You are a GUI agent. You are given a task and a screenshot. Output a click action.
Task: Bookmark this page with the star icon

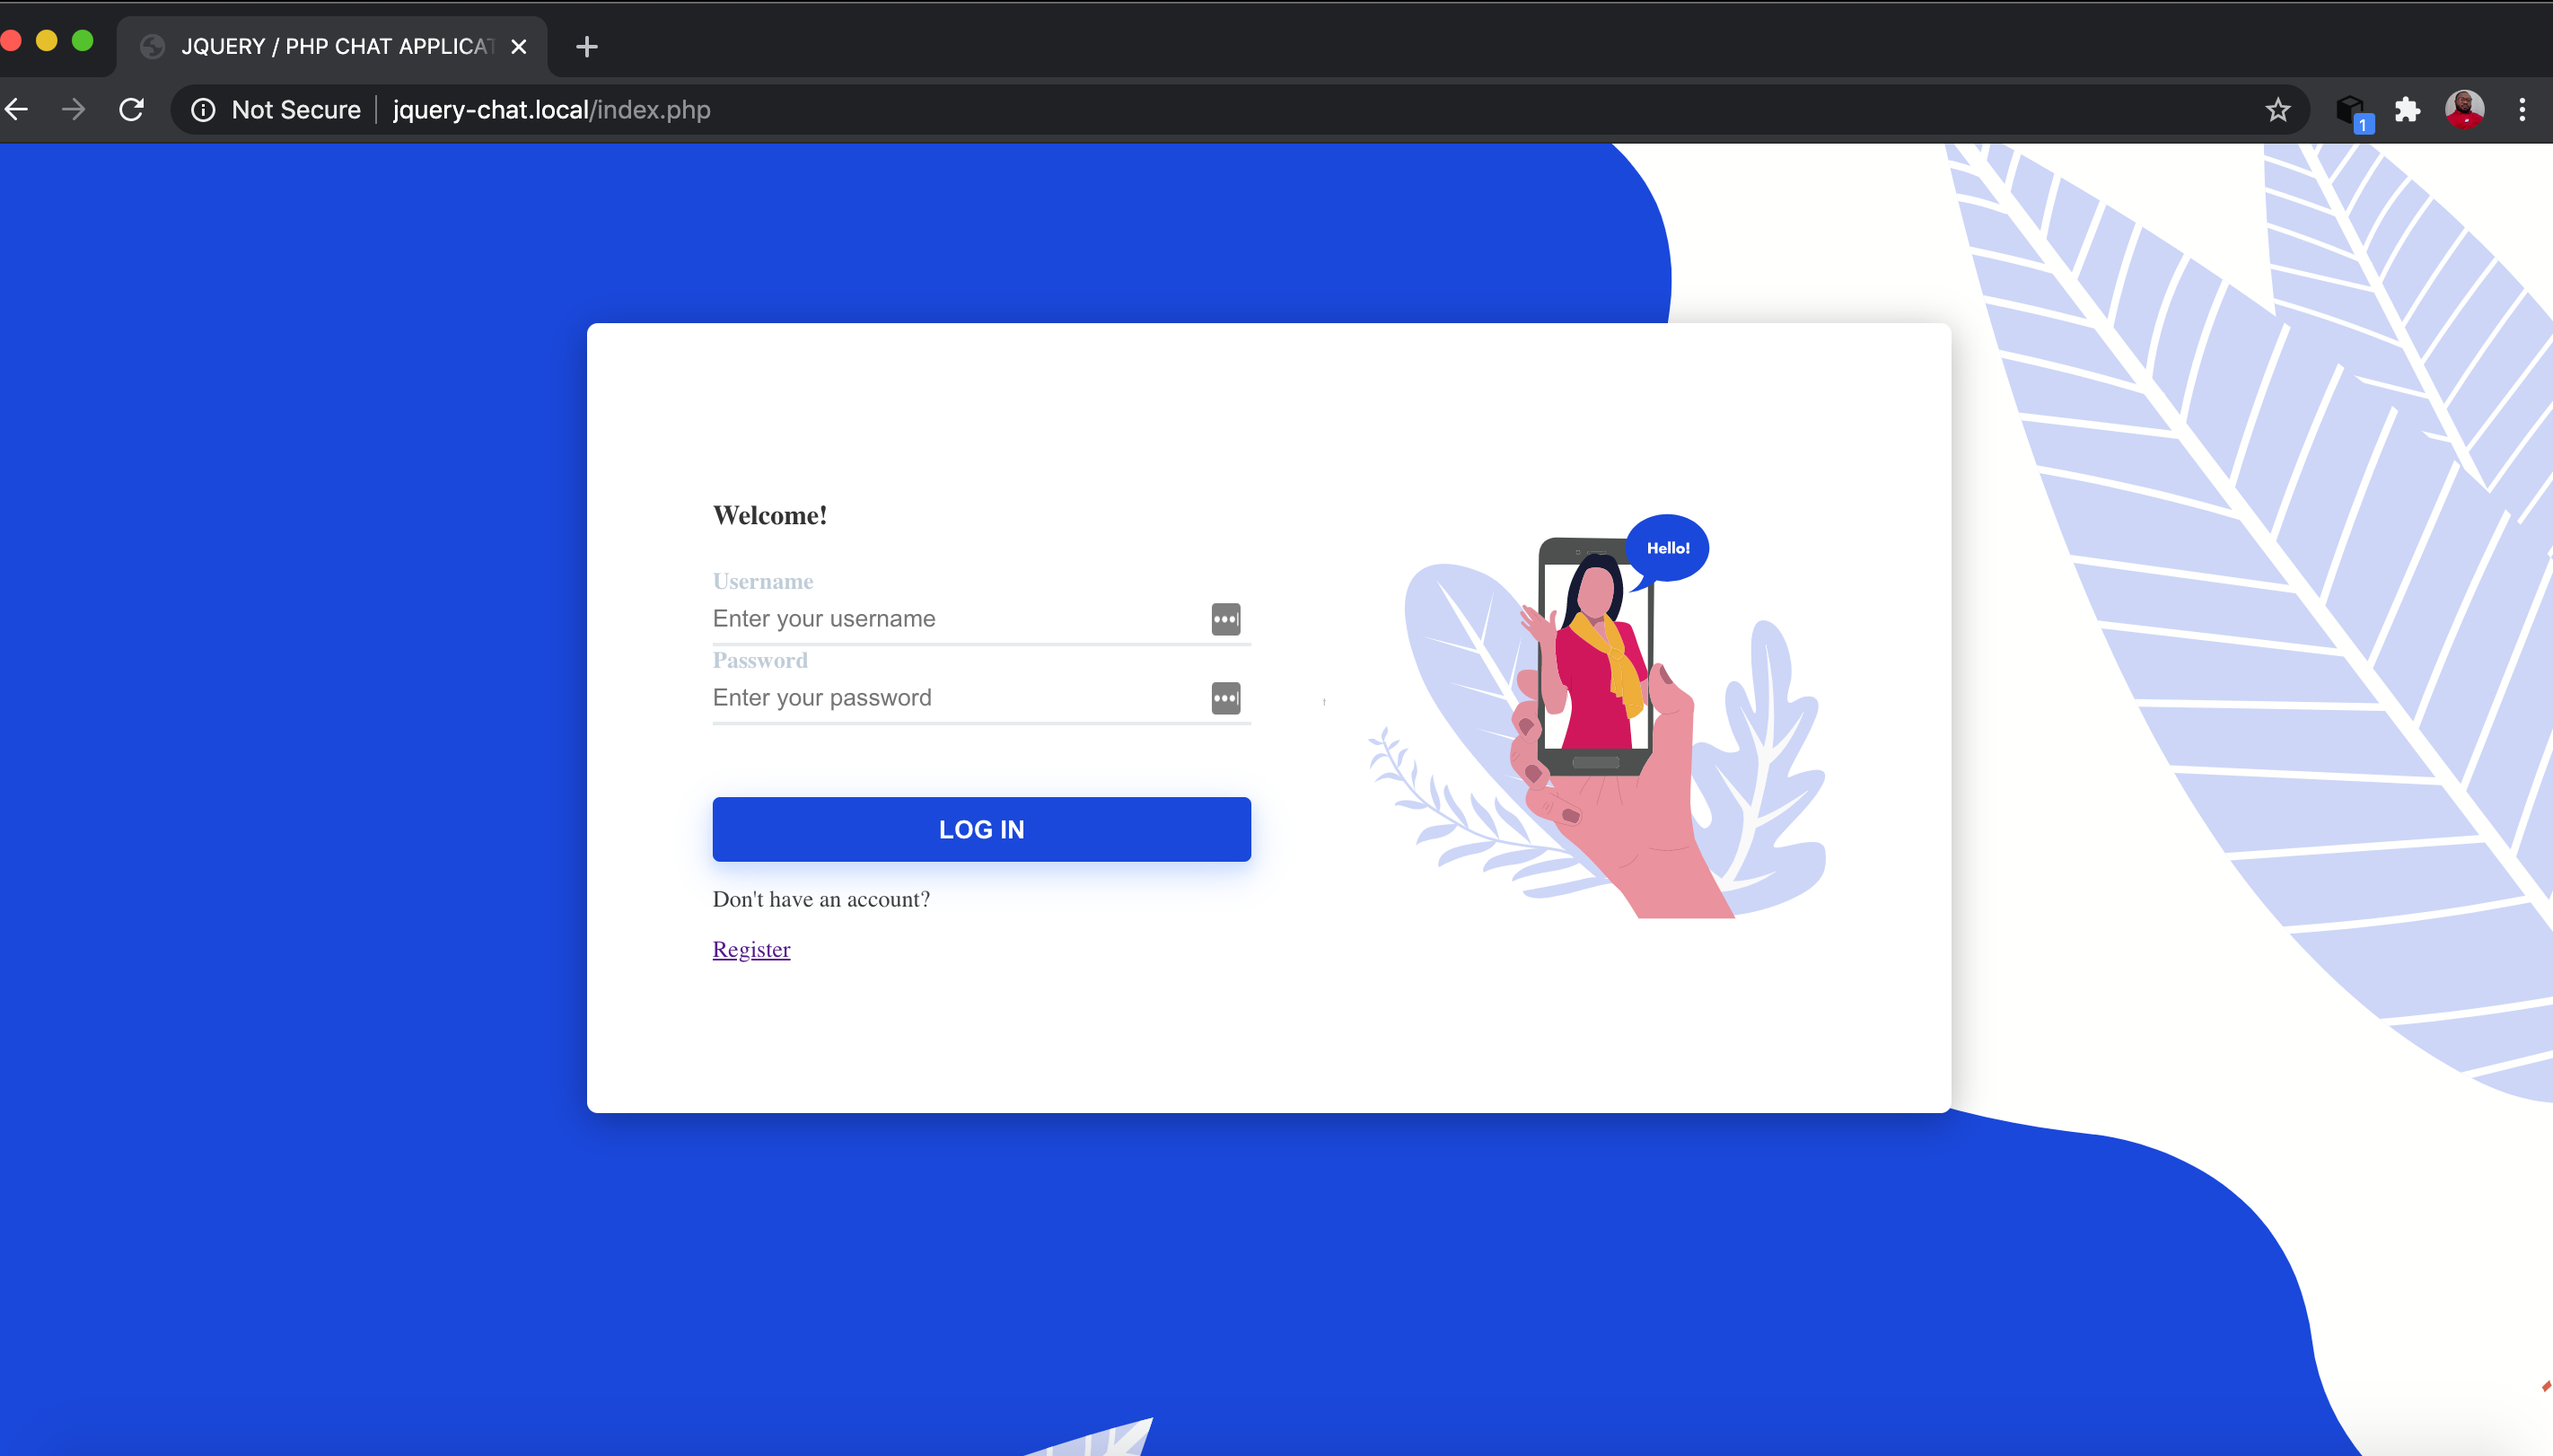coord(2277,110)
